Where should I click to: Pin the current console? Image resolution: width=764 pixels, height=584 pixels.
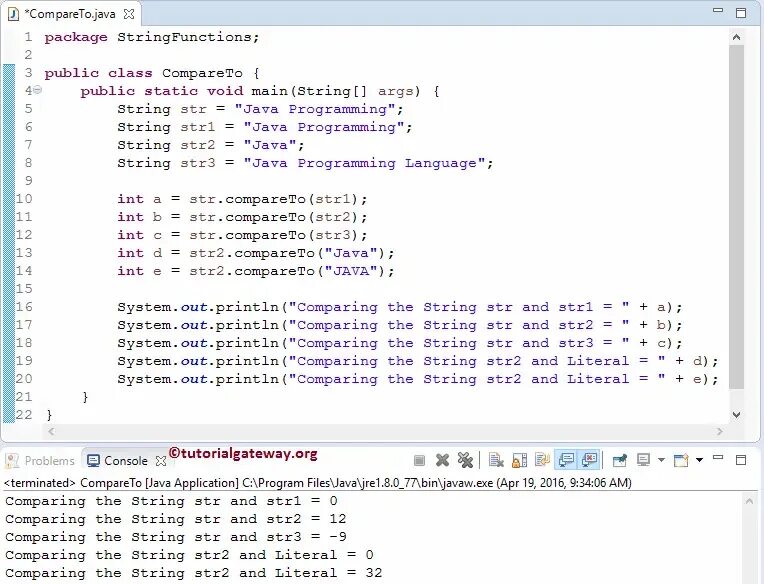tap(620, 460)
